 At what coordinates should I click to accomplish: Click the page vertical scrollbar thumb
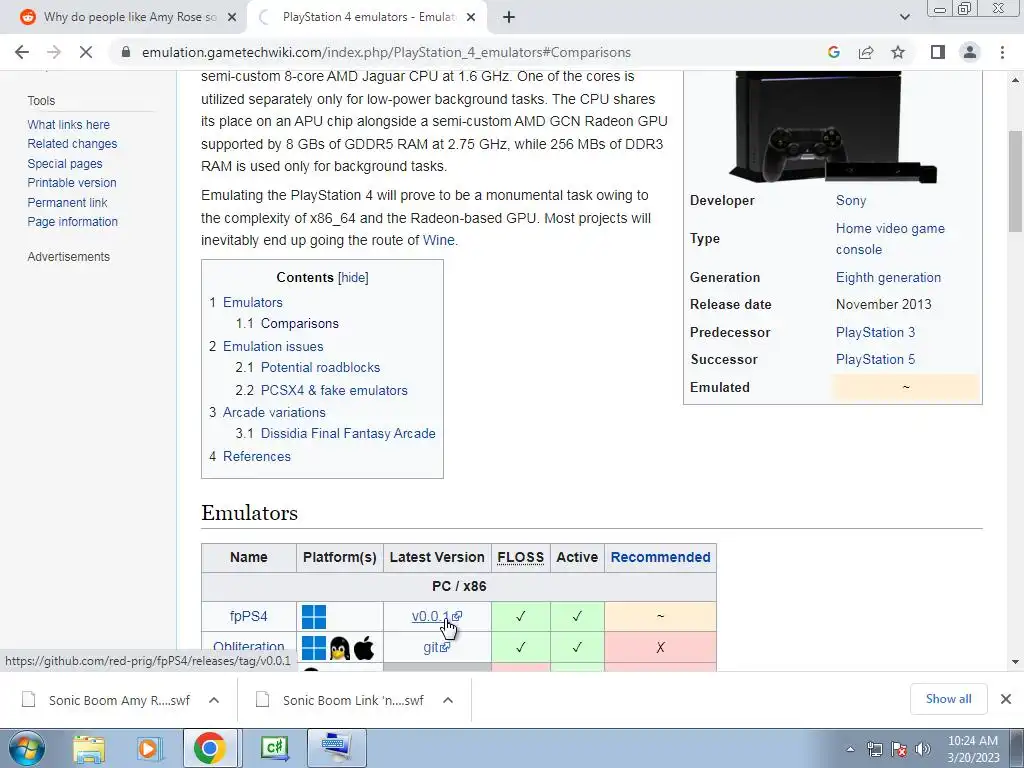pos(1015,181)
